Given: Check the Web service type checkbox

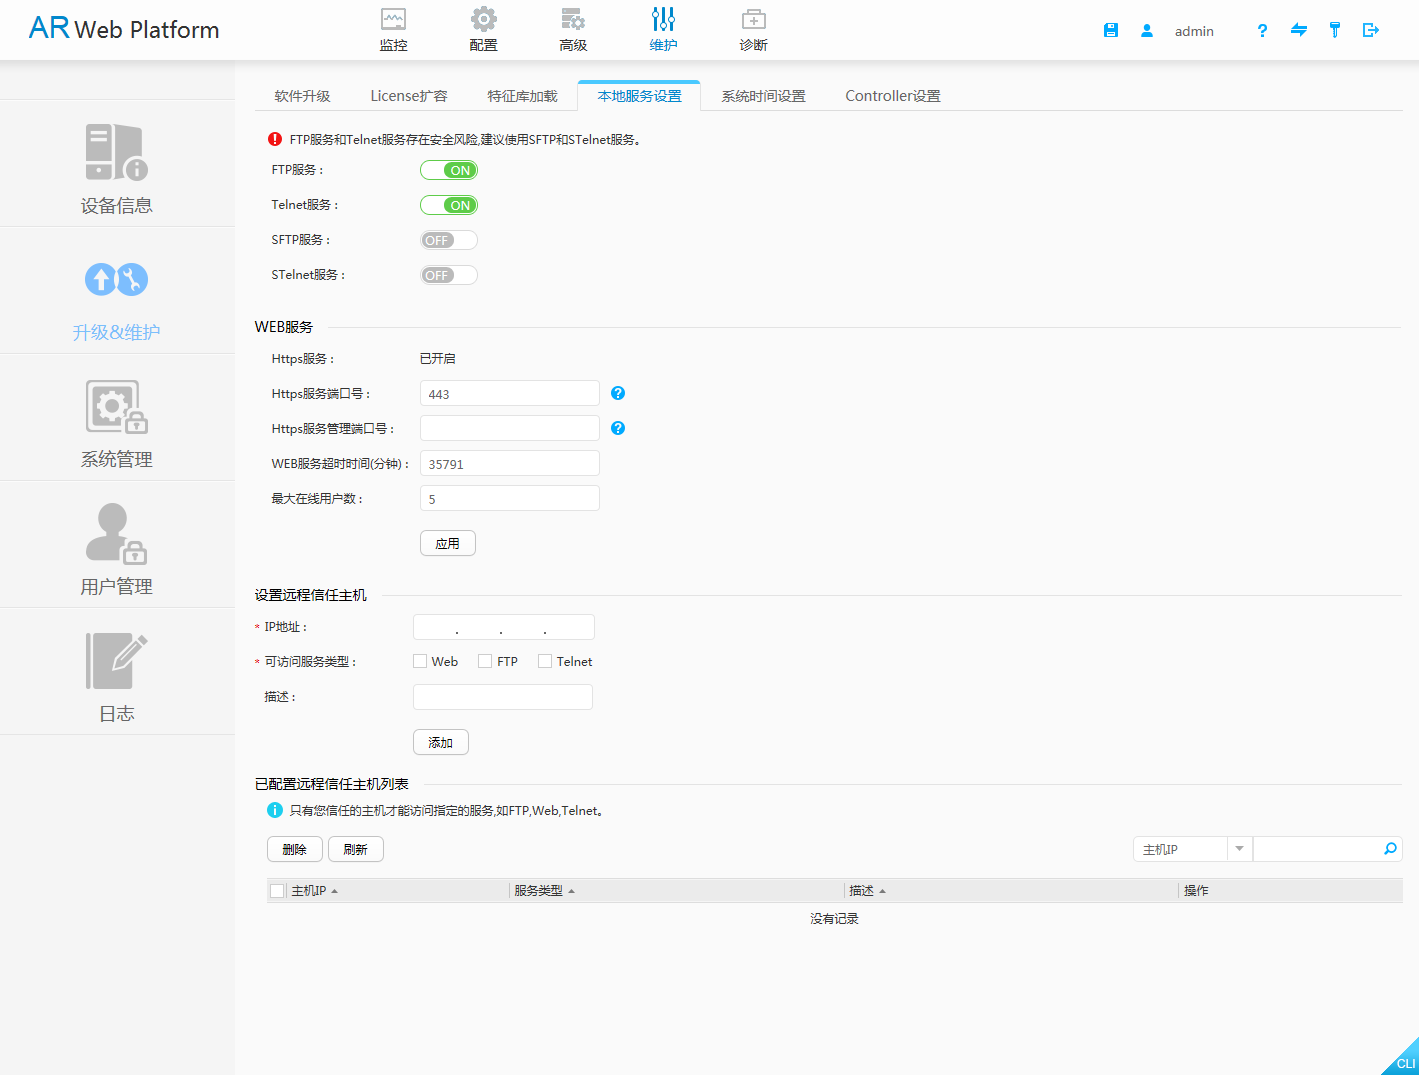Looking at the screenshot, I should pos(420,661).
